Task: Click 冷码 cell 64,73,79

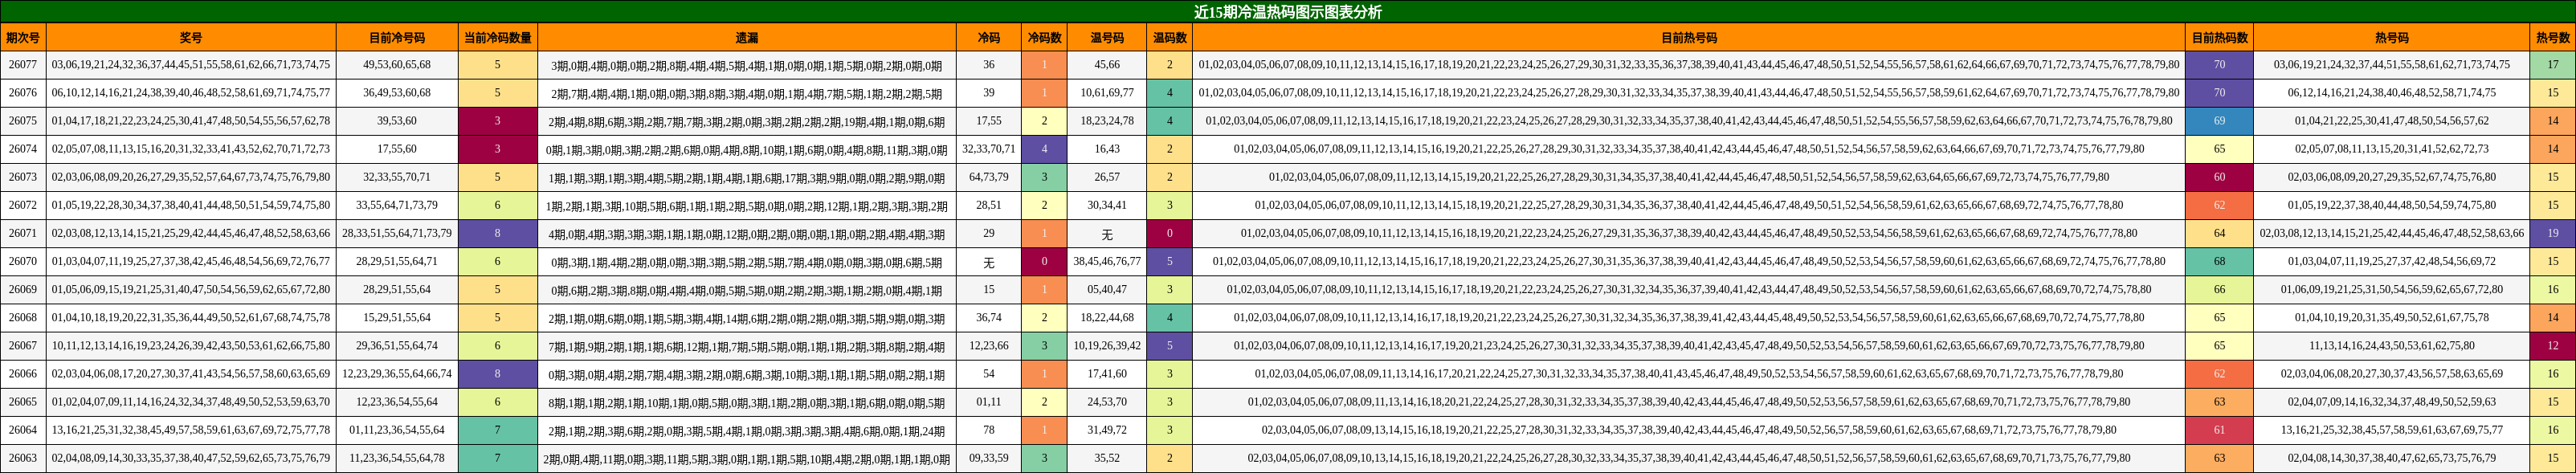Action: point(989,177)
